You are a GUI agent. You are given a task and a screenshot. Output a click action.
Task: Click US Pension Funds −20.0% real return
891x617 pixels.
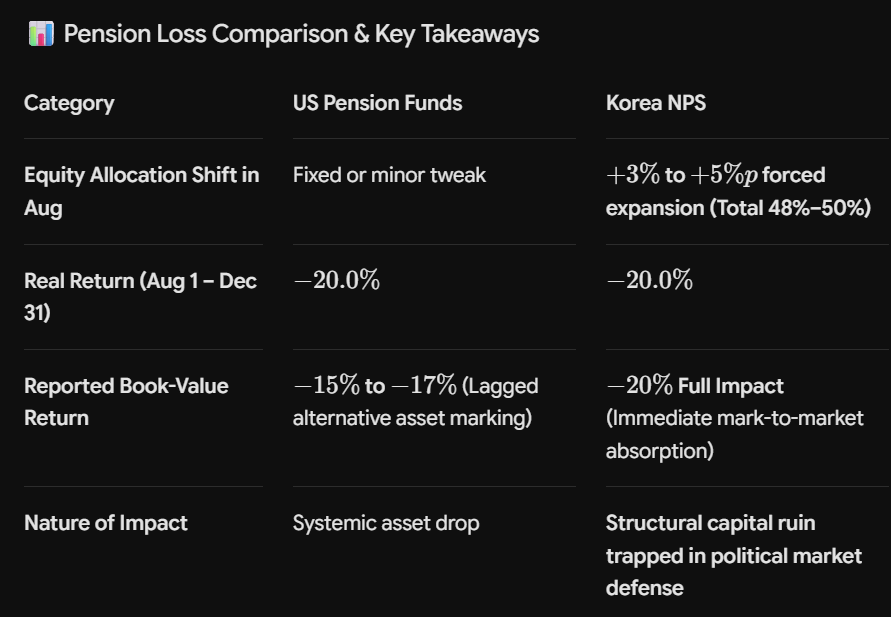(x=336, y=280)
